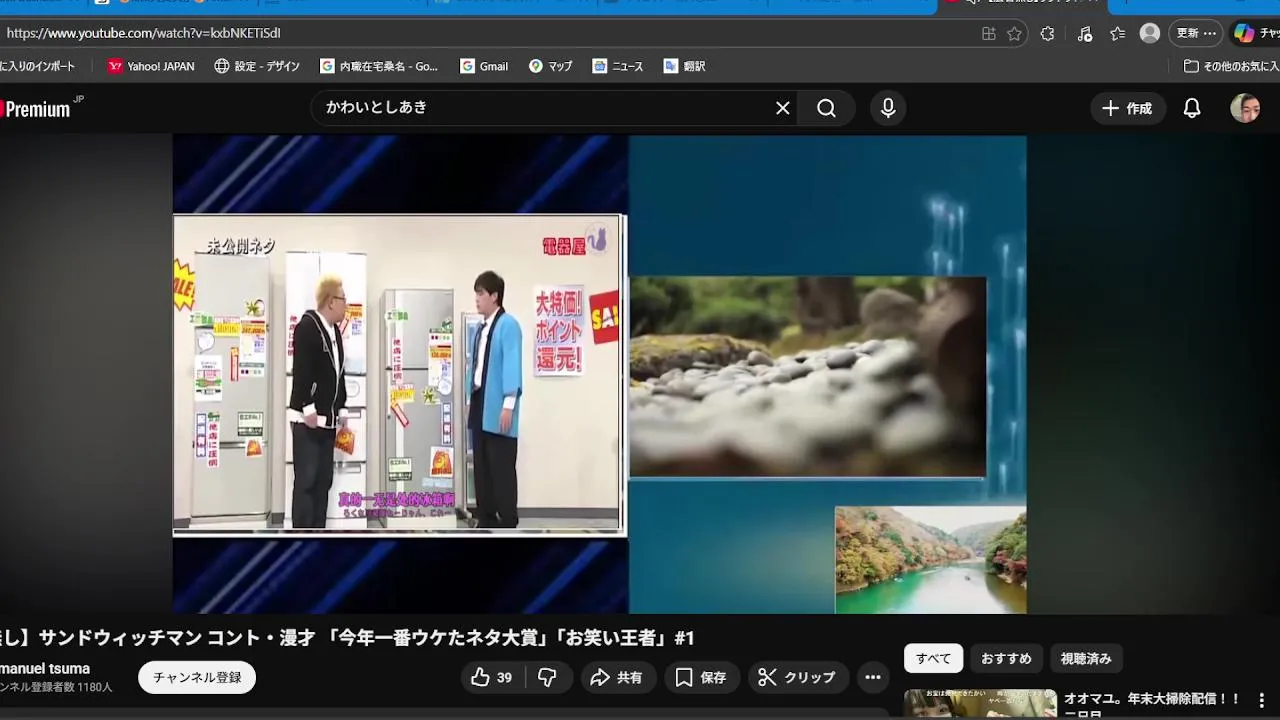Open the browser favorites list icon
Image resolution: width=1280 pixels, height=720 pixels.
(x=1118, y=33)
